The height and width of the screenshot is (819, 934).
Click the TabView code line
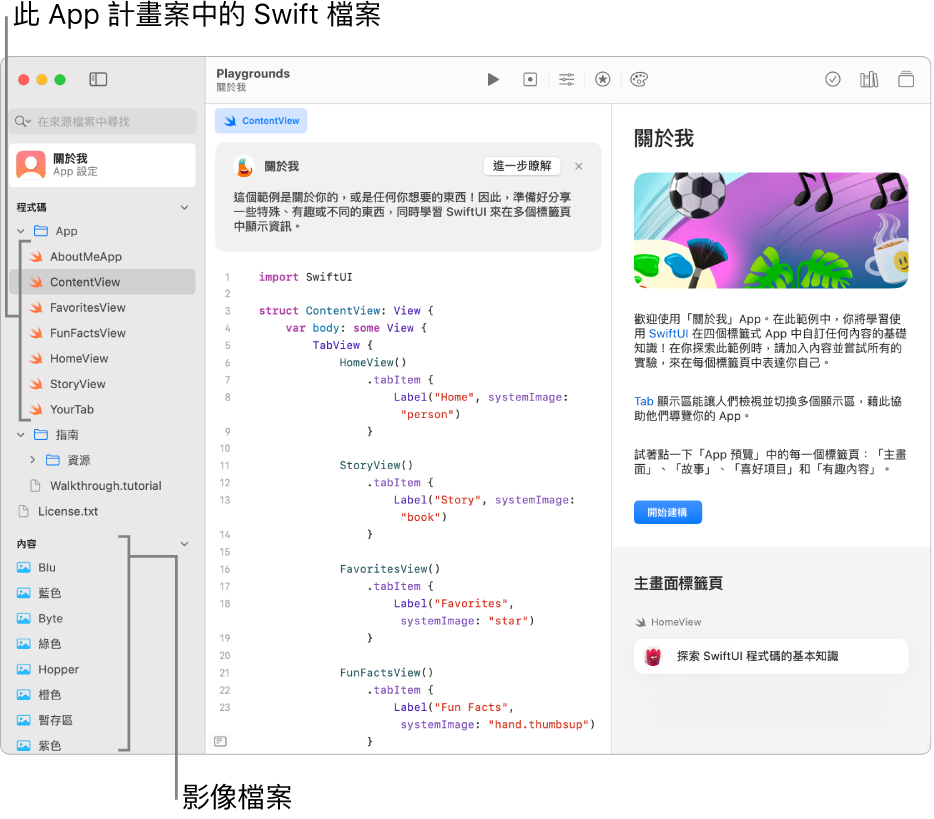pyautogui.click(x=342, y=345)
